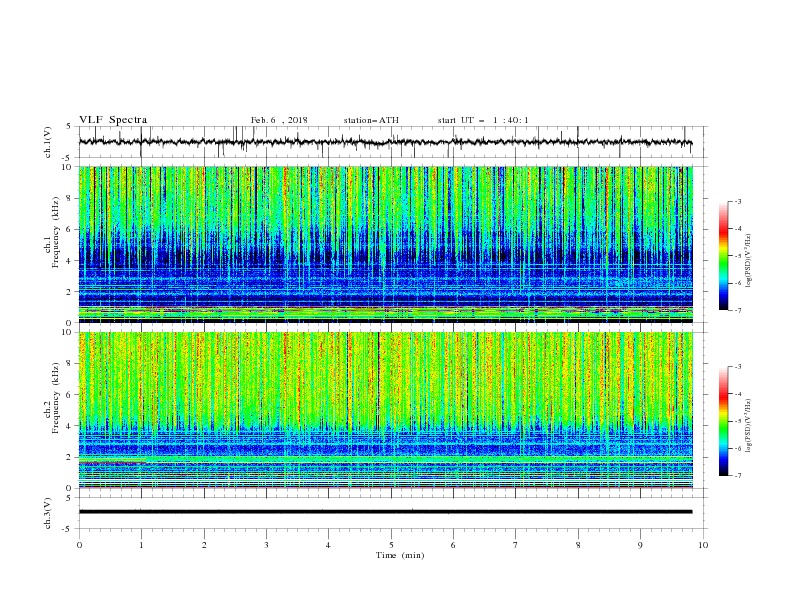Select the 'Time (min)' axis label

[x=400, y=555]
